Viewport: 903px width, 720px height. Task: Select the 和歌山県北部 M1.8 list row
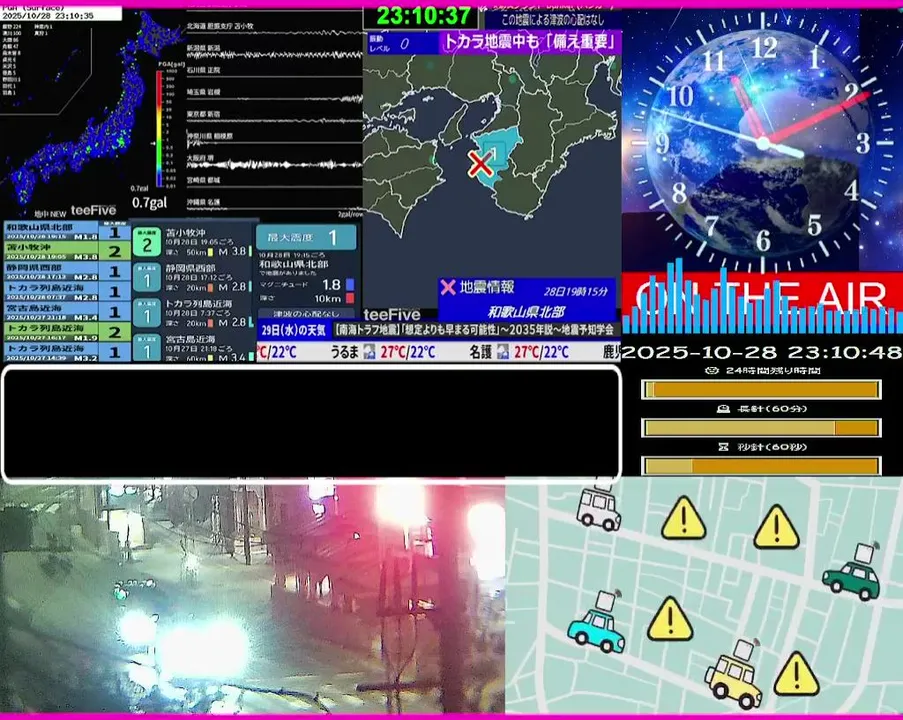[67, 231]
